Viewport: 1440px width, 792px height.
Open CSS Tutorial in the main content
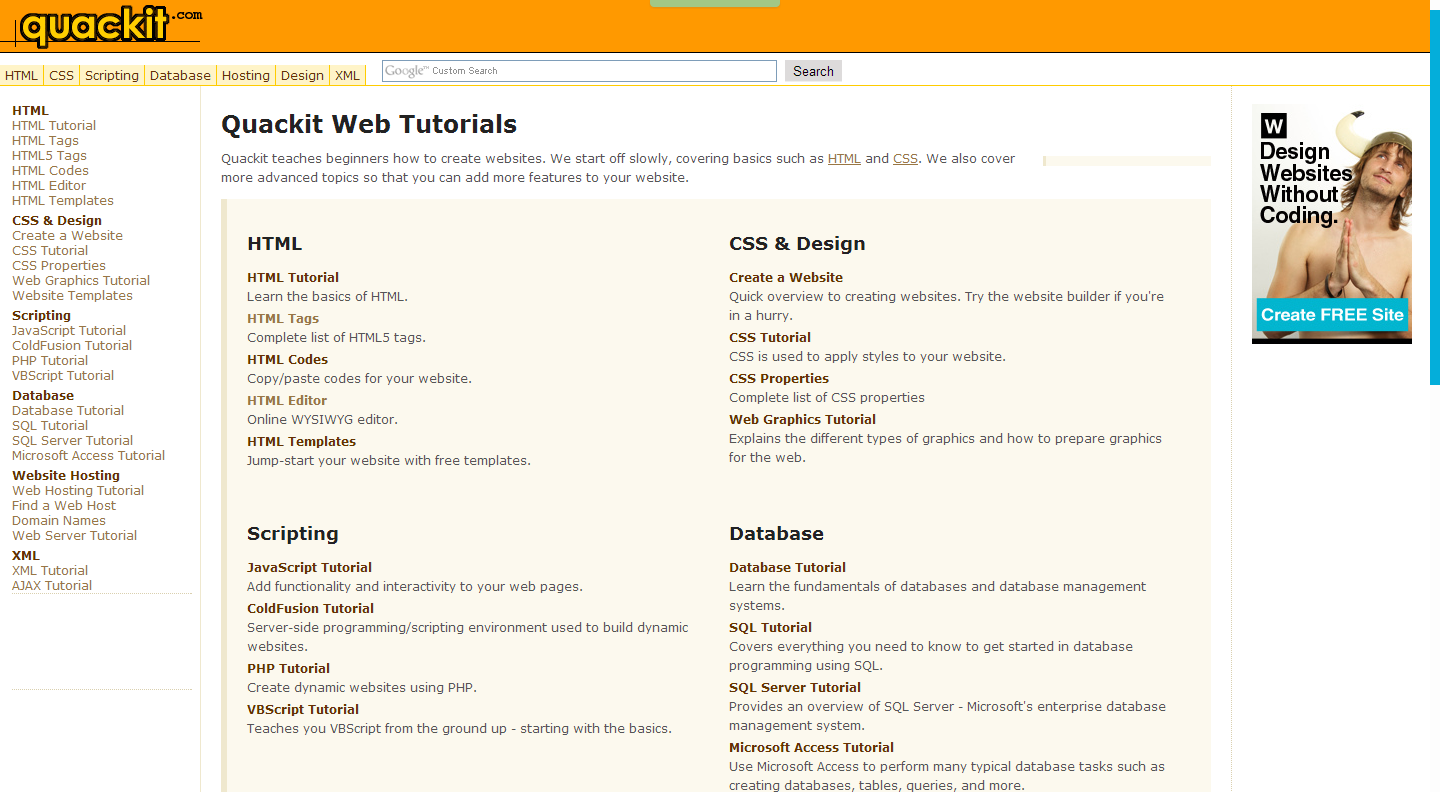click(x=770, y=338)
